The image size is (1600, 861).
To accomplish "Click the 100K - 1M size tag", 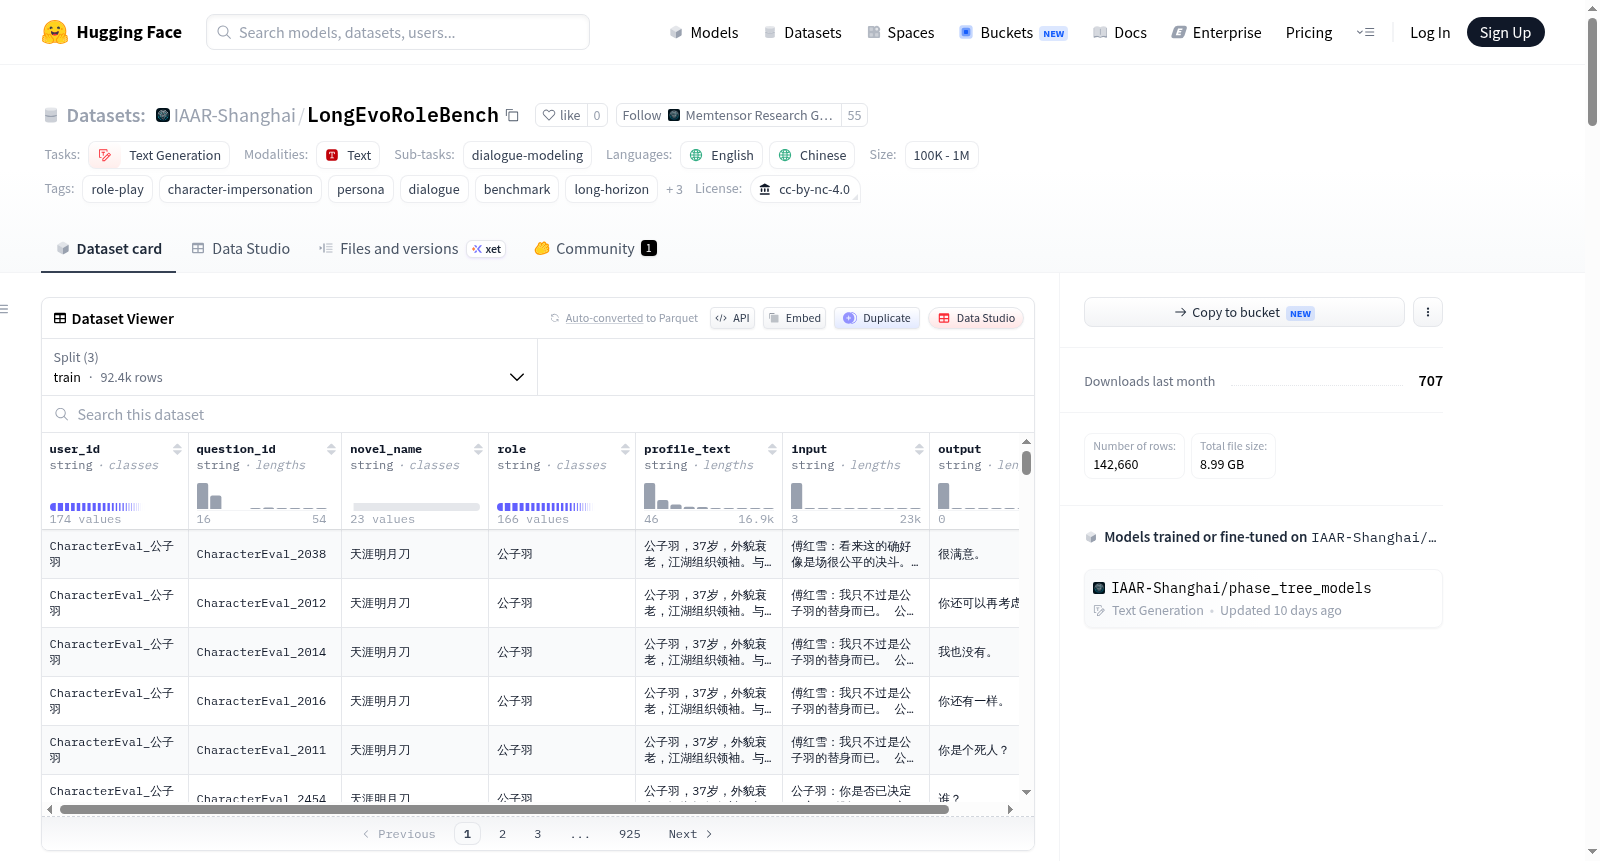I will click(x=941, y=155).
